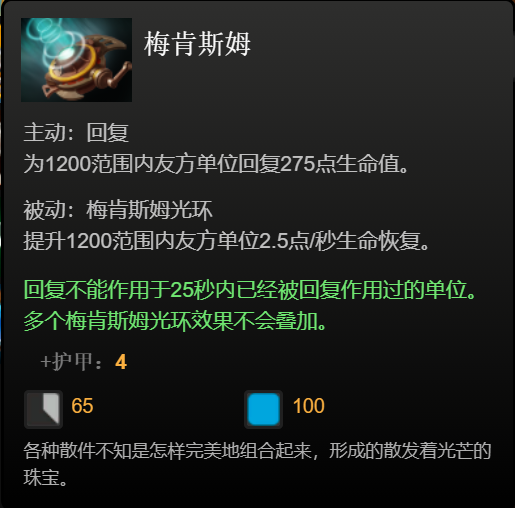The height and width of the screenshot is (508, 515).
Task: Click the blue mana cost square
Action: tap(263, 409)
